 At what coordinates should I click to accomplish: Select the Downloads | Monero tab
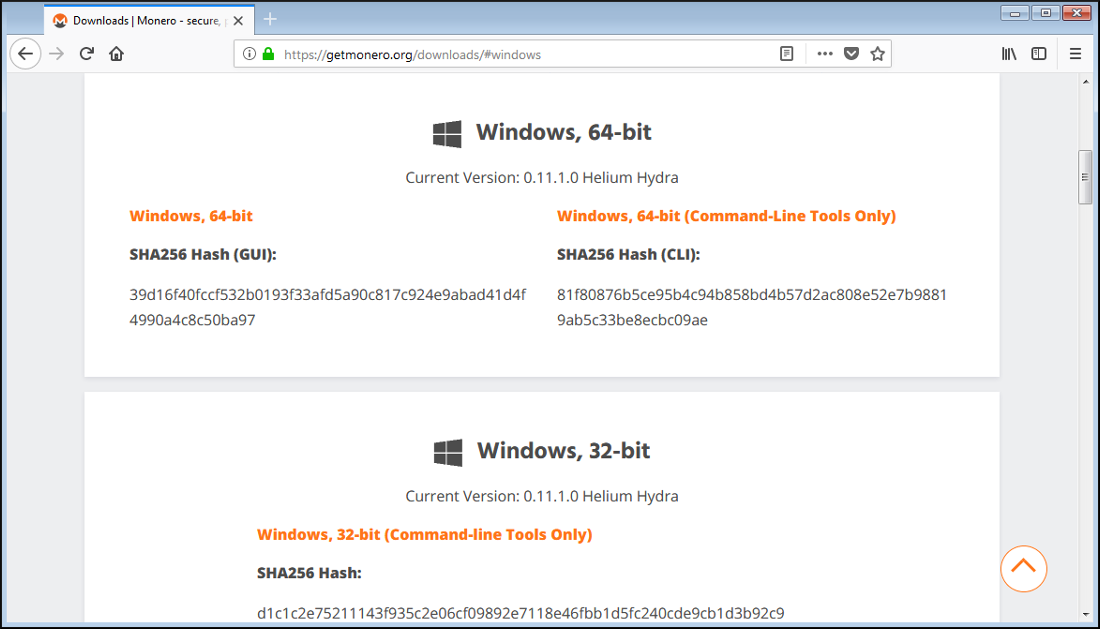coord(148,20)
